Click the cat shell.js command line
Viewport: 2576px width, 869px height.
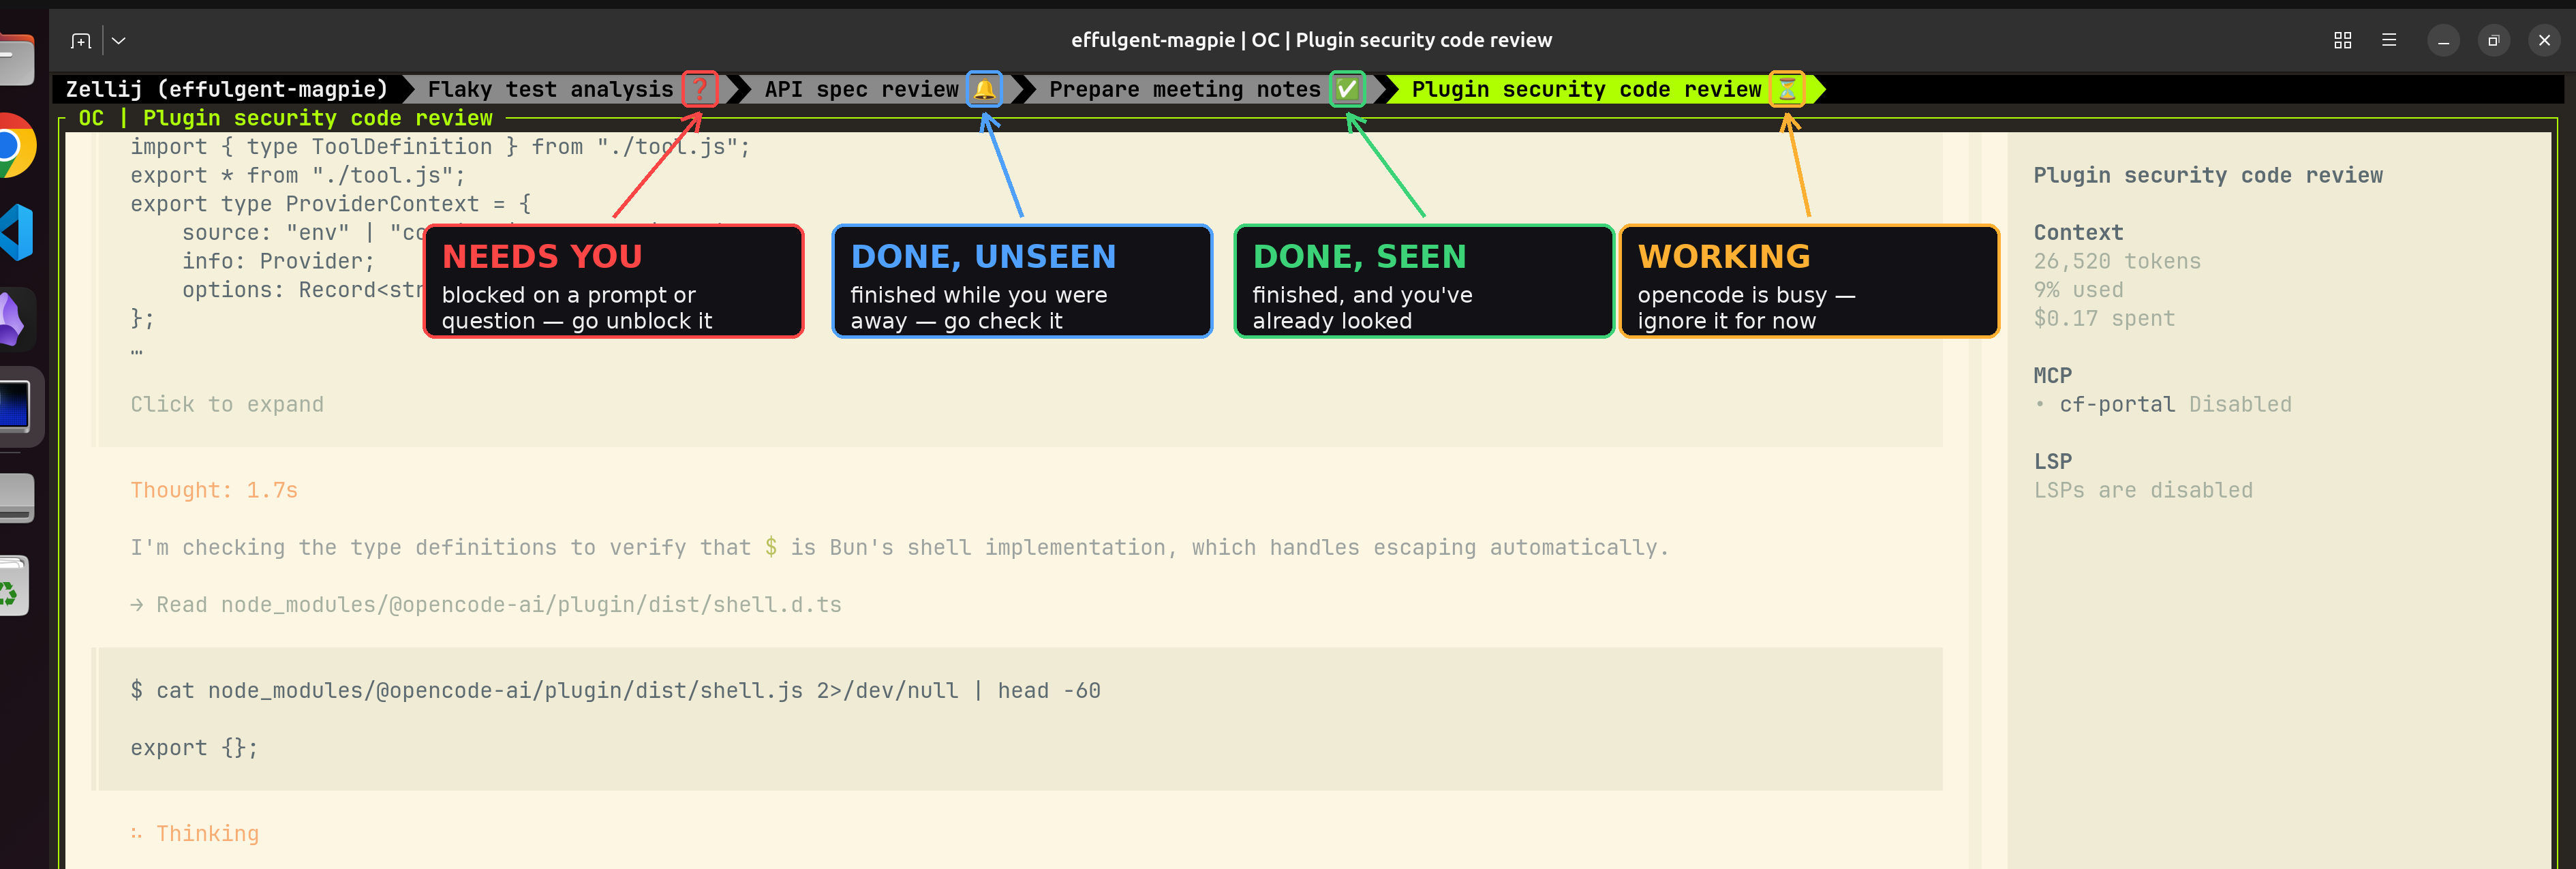(615, 690)
